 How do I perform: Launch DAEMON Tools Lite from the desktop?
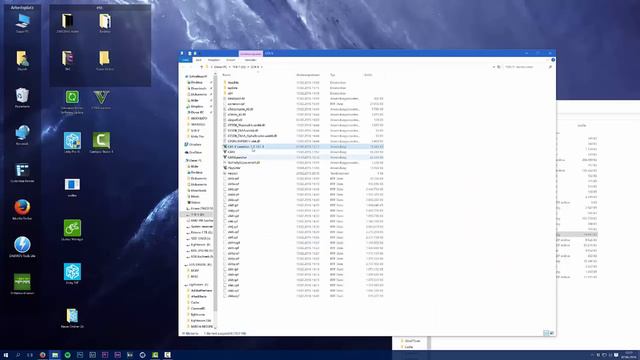click(22, 247)
